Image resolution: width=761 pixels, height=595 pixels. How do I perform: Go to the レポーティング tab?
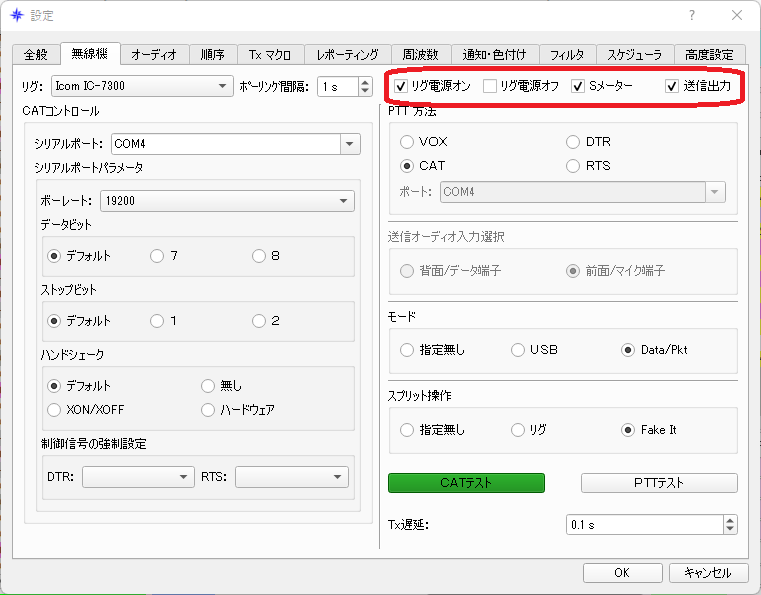click(x=347, y=54)
